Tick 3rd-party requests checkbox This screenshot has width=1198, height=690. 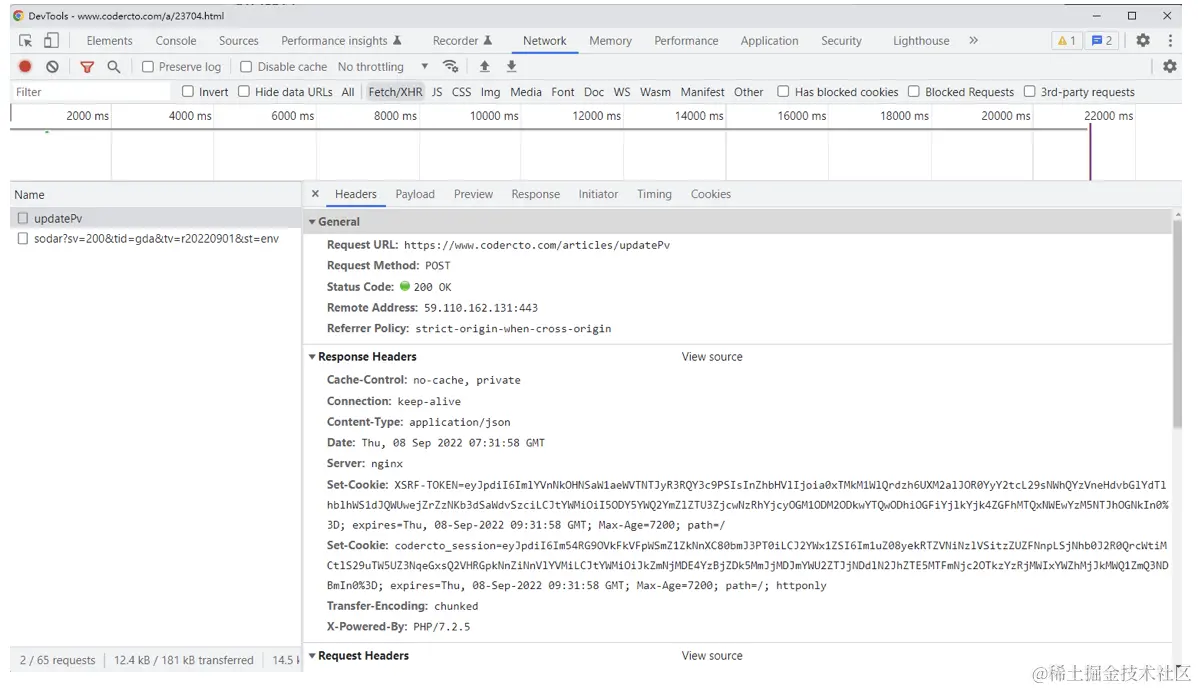click(1029, 92)
